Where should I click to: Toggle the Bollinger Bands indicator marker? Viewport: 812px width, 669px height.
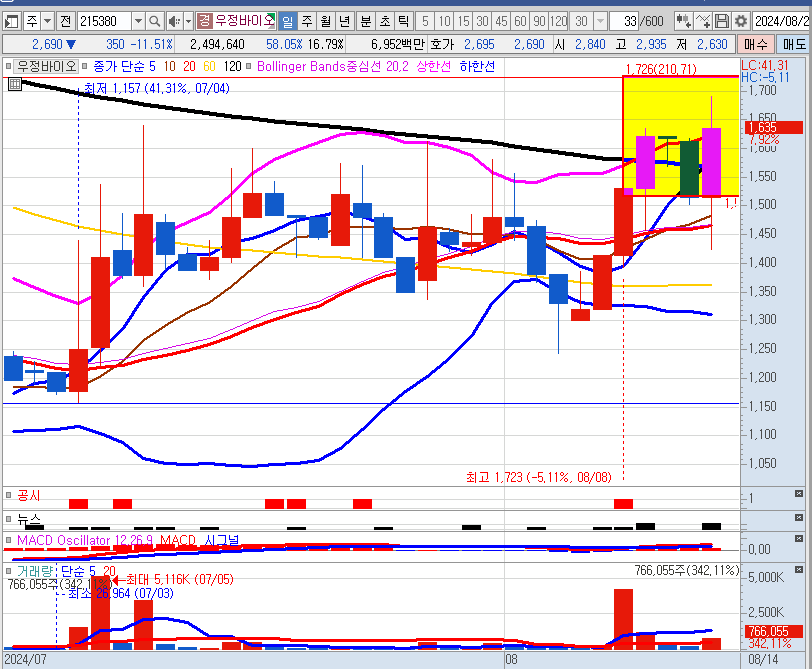point(249,66)
